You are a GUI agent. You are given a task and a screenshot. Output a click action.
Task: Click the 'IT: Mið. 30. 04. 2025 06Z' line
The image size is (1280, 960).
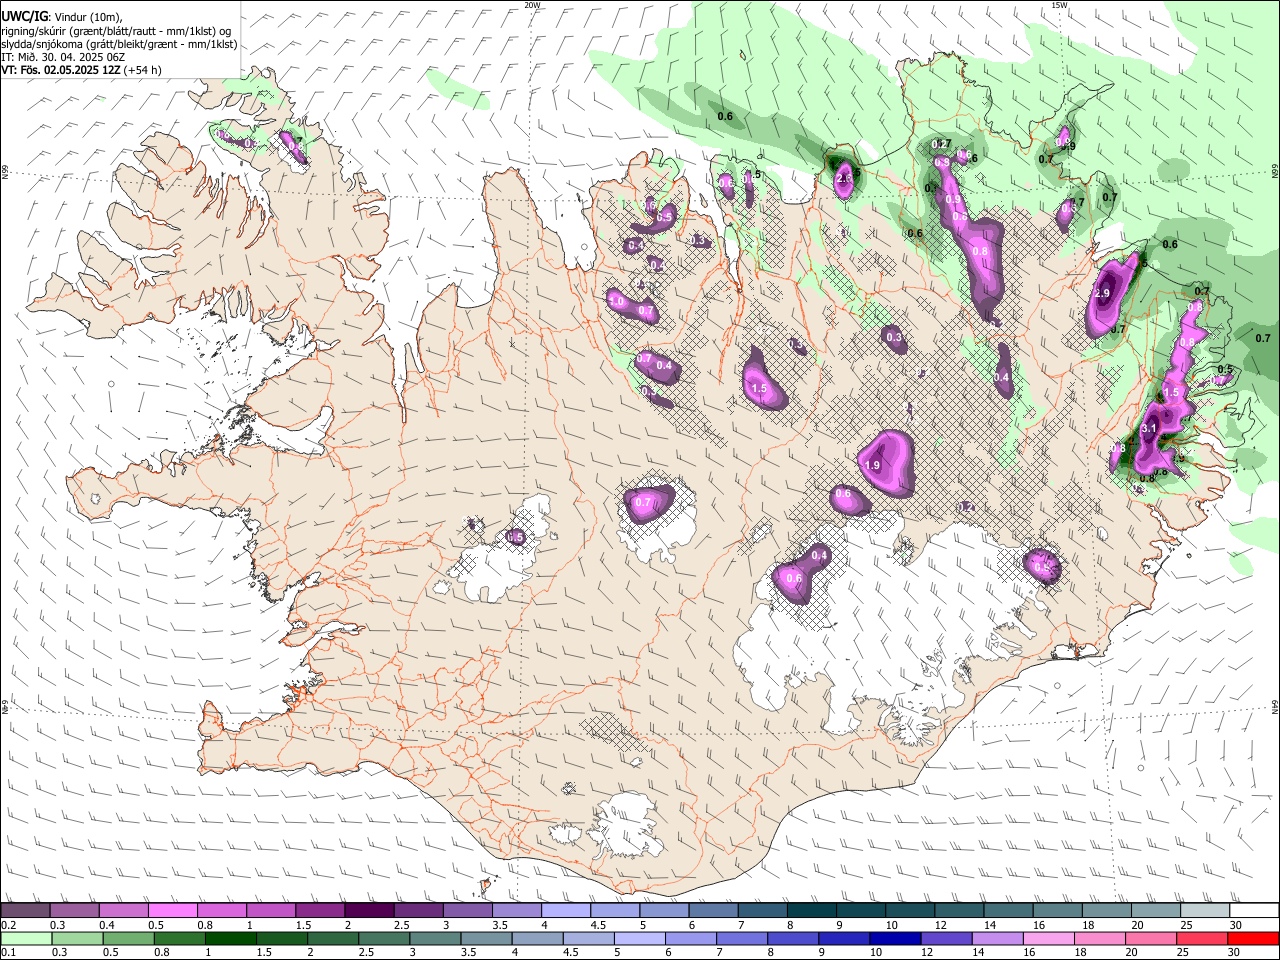coord(63,57)
